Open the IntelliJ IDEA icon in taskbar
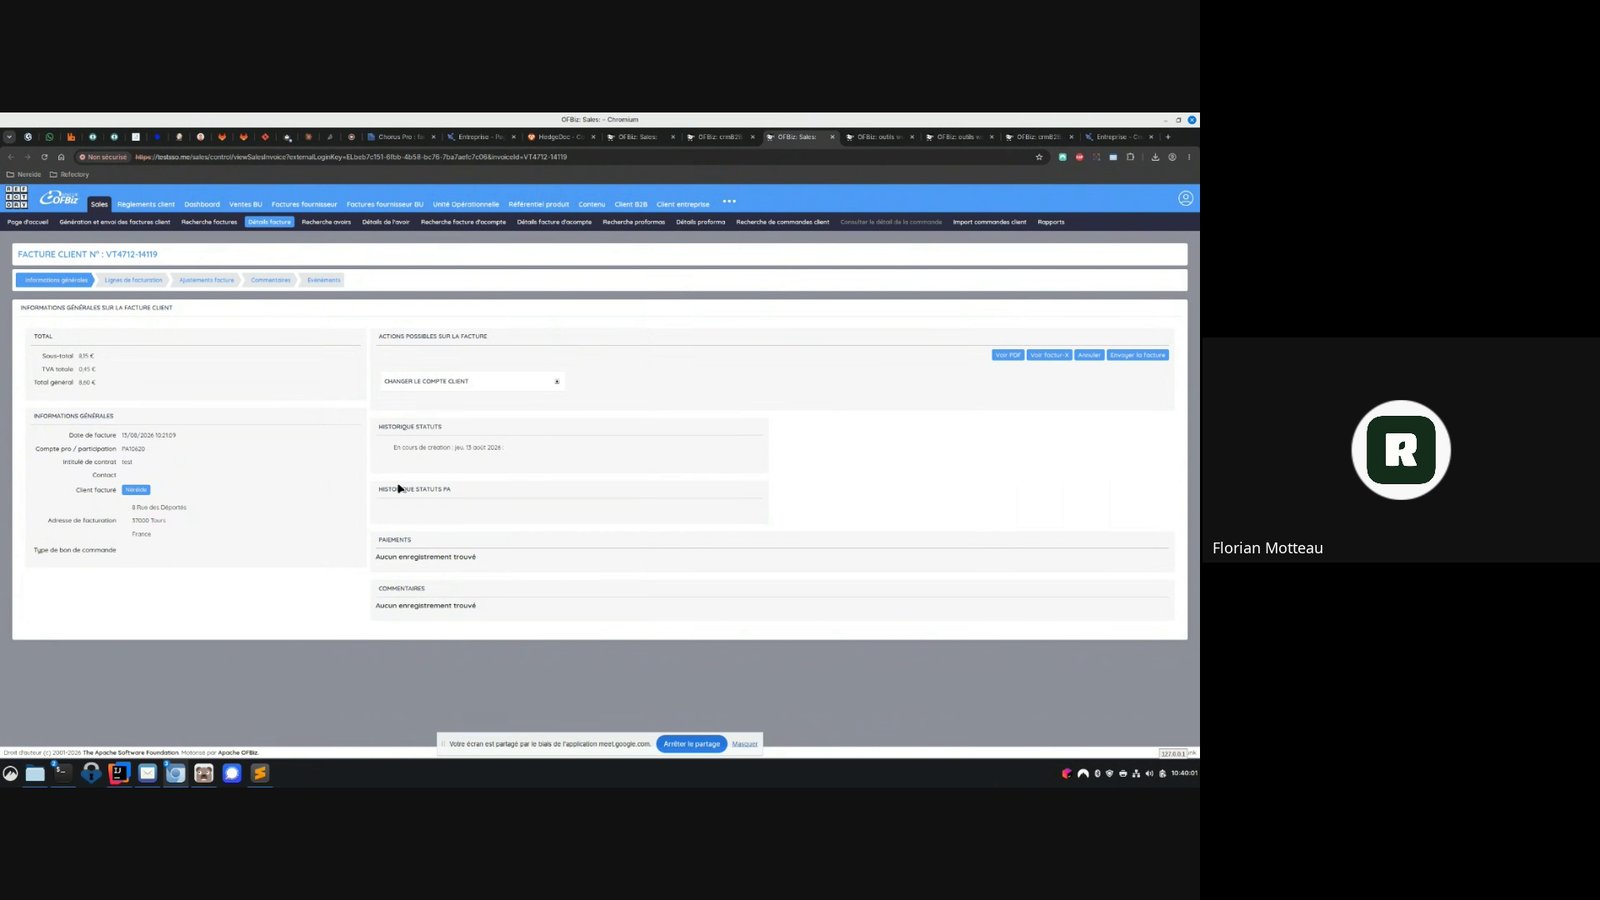The image size is (1600, 900). [x=119, y=773]
